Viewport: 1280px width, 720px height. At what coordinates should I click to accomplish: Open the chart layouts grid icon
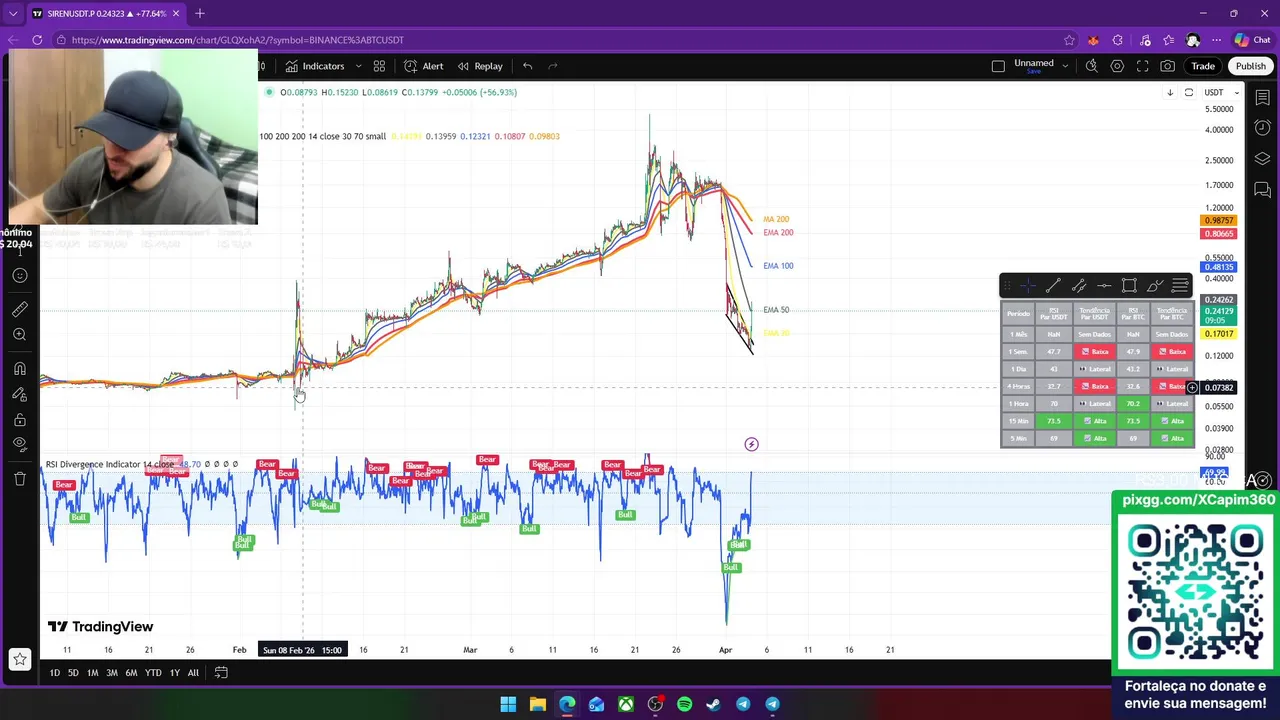click(379, 66)
